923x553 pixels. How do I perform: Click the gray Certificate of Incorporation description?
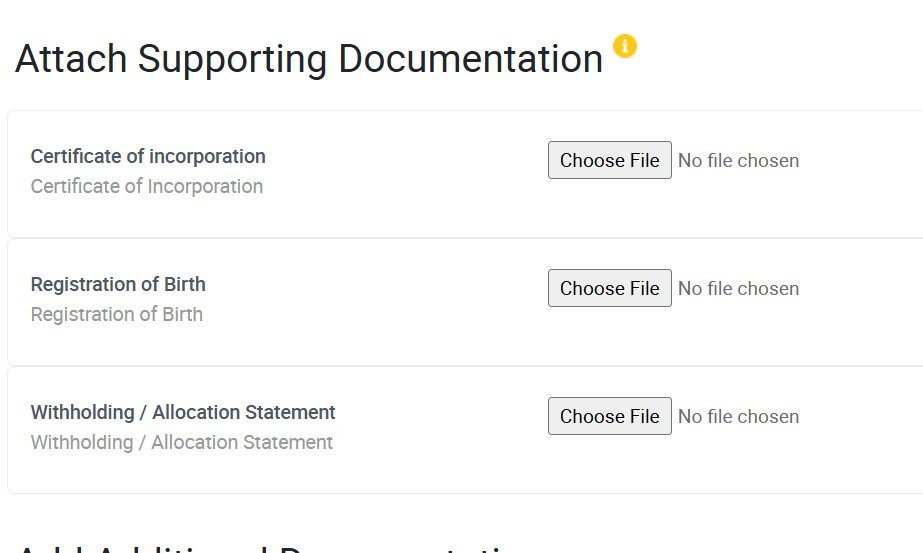tap(147, 186)
